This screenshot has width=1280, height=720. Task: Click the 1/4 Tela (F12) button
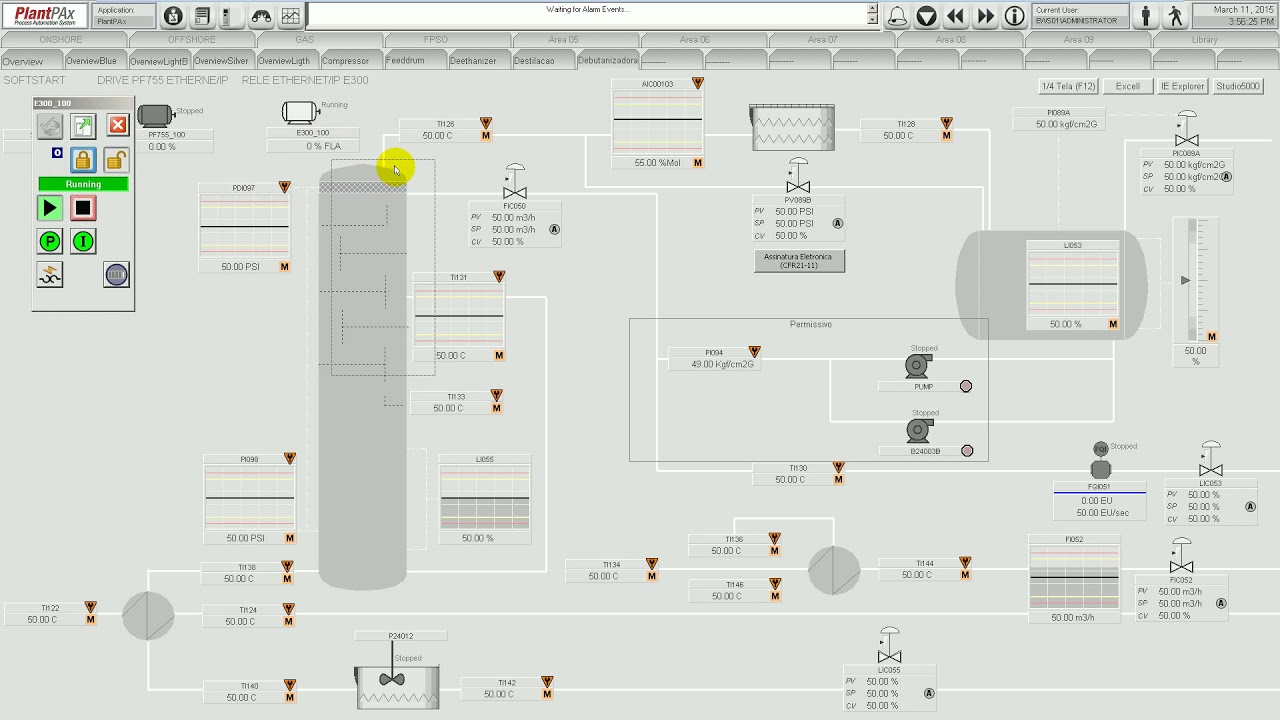click(1069, 86)
